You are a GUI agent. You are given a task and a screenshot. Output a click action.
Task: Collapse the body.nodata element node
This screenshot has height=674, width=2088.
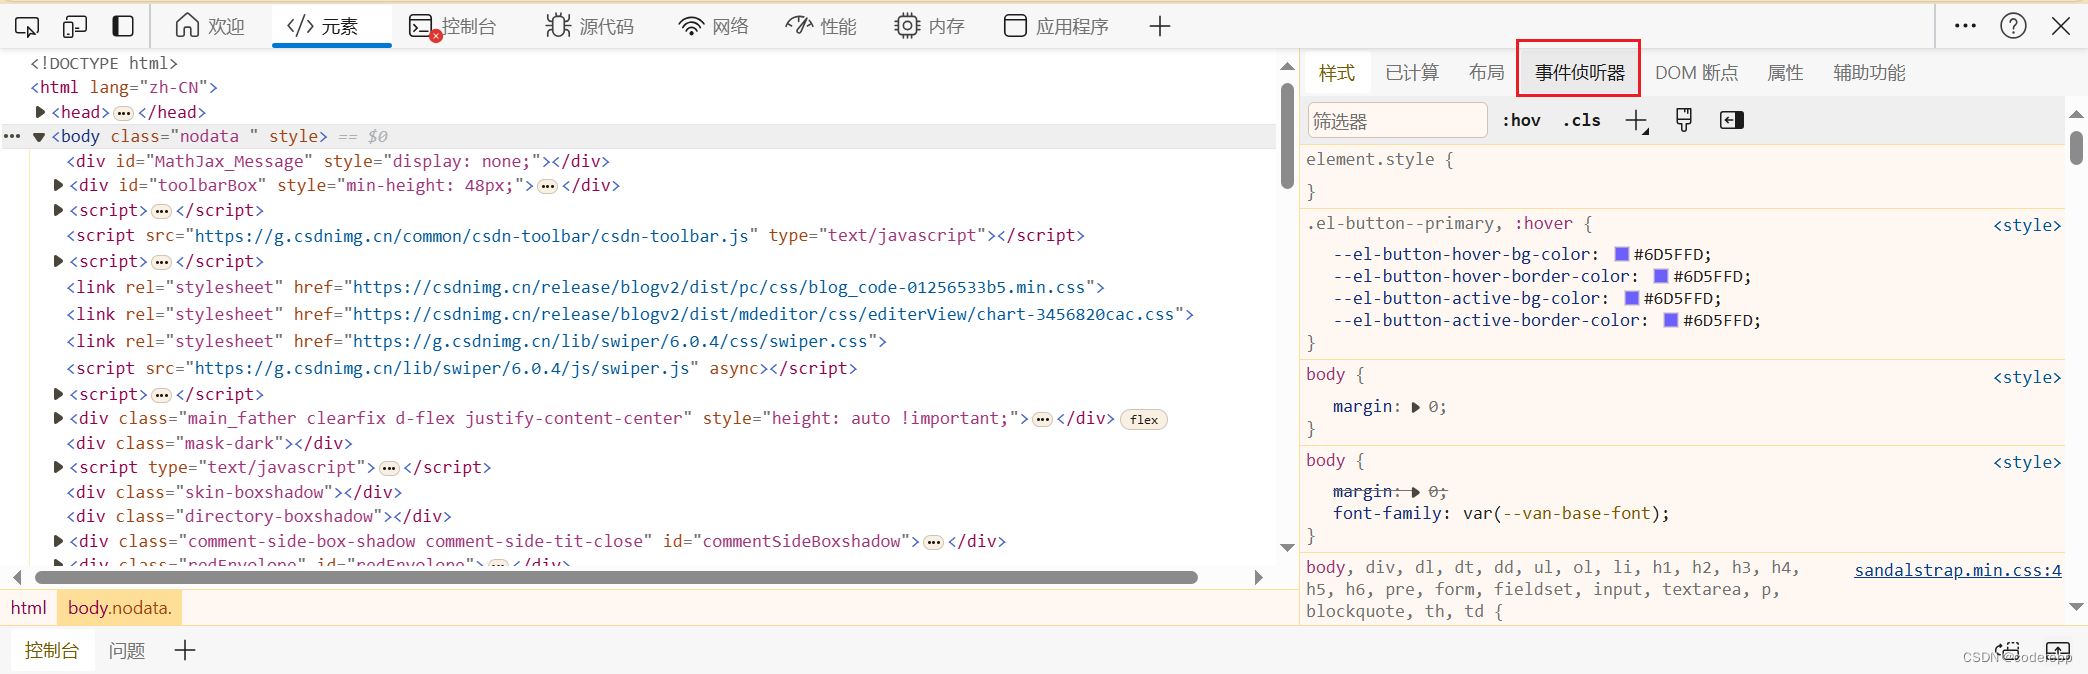point(39,137)
